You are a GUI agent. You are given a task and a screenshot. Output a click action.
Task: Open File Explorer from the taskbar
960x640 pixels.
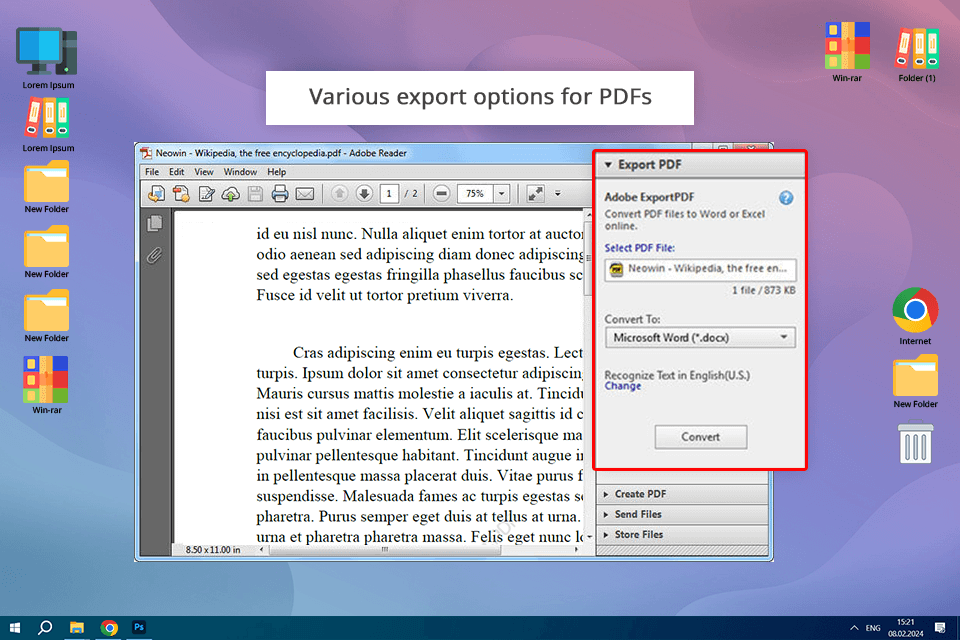(x=77, y=628)
